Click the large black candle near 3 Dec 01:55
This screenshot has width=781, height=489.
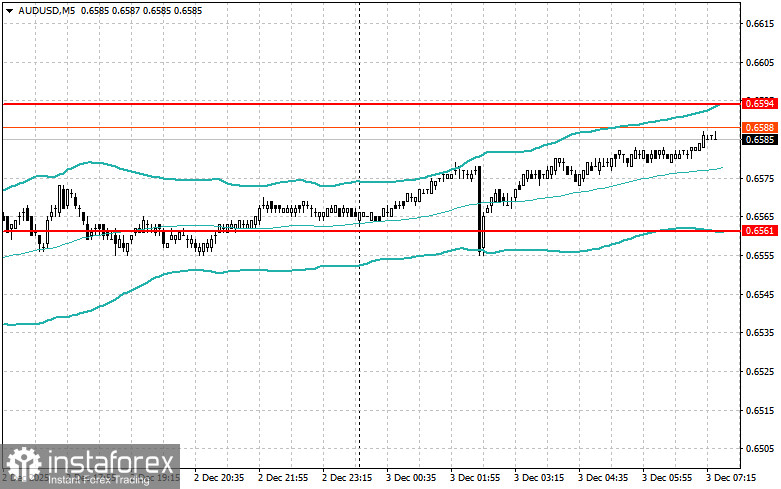479,209
